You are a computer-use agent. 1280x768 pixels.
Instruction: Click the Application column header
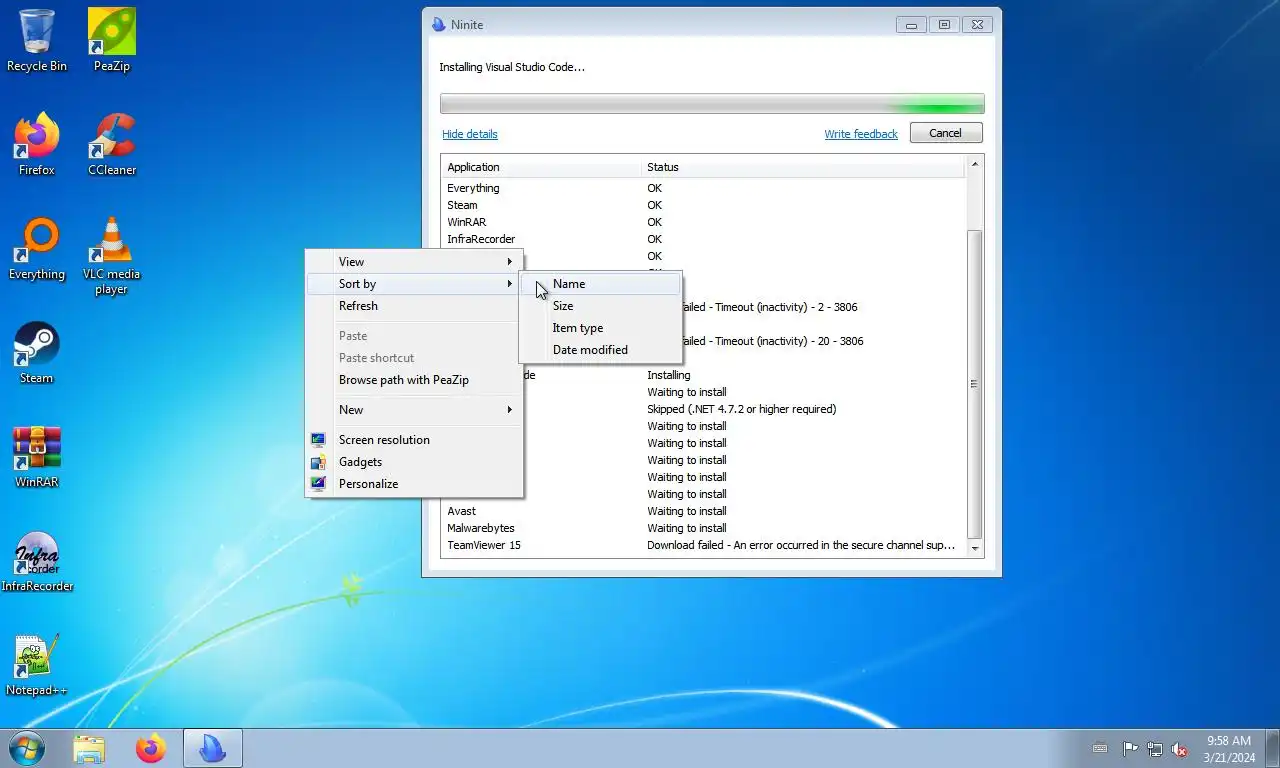(541, 167)
